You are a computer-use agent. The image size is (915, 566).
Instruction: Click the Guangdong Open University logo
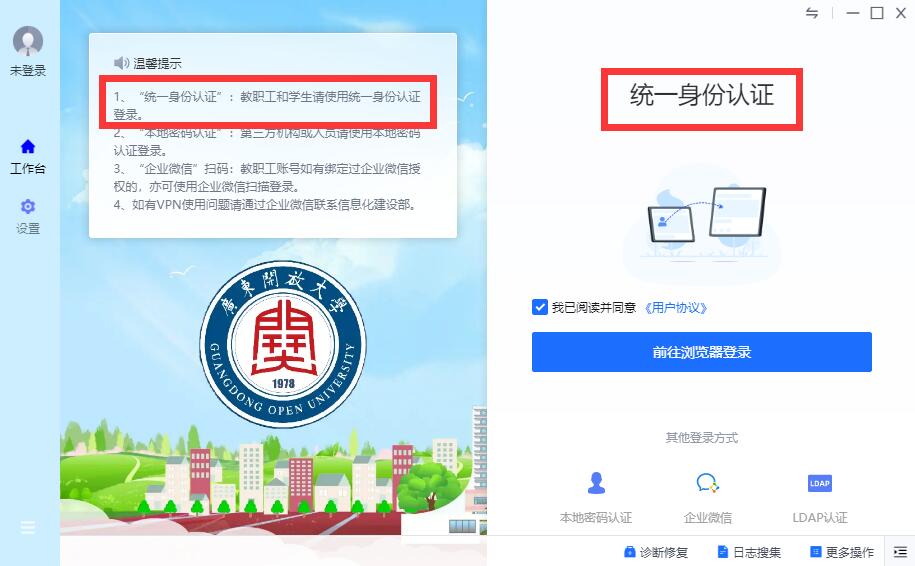(x=283, y=344)
